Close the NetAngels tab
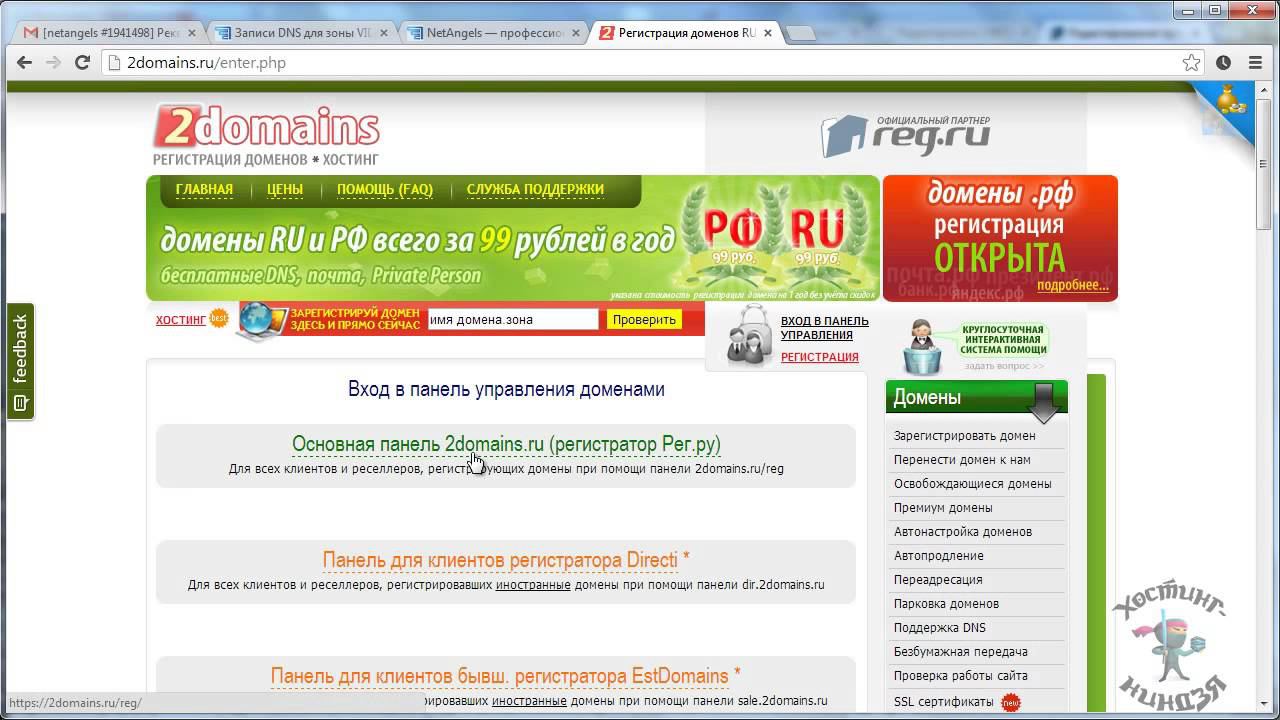Screen dimensions: 1280x720 pyautogui.click(x=577, y=33)
